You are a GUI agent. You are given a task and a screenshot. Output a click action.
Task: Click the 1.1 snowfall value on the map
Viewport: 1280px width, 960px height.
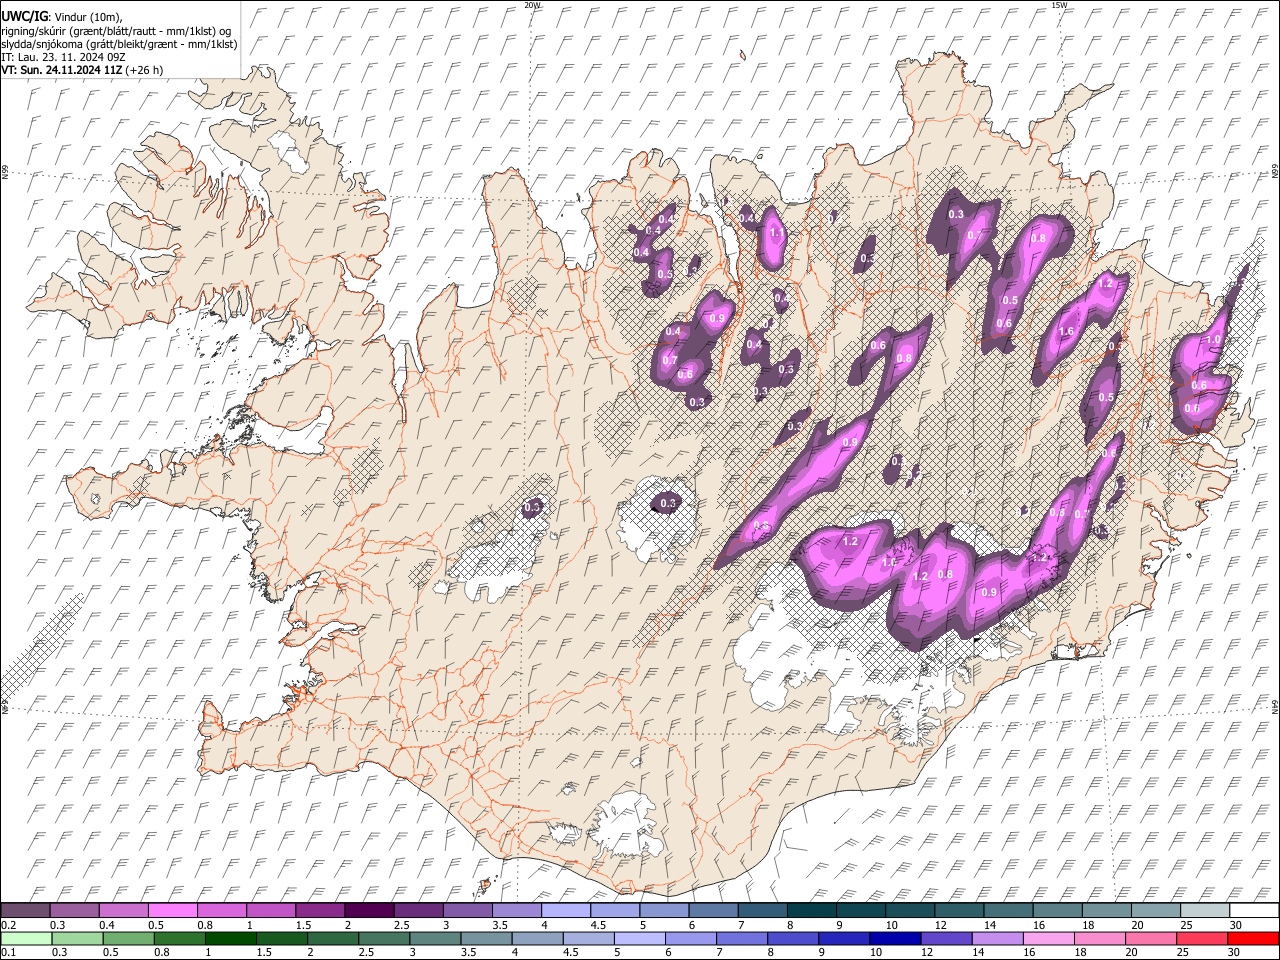click(x=776, y=233)
